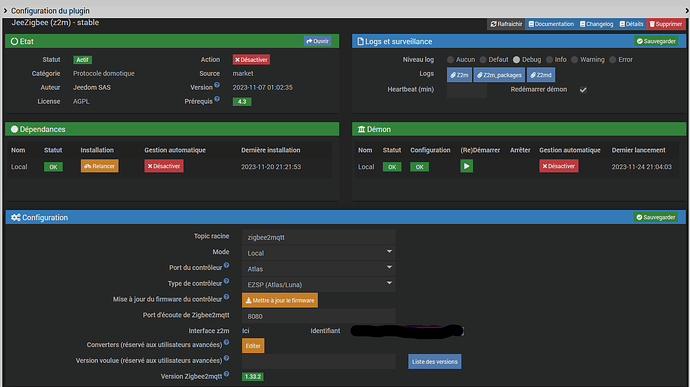Open the Mode dropdown
The height and width of the screenshot is (387, 690).
tap(319, 253)
